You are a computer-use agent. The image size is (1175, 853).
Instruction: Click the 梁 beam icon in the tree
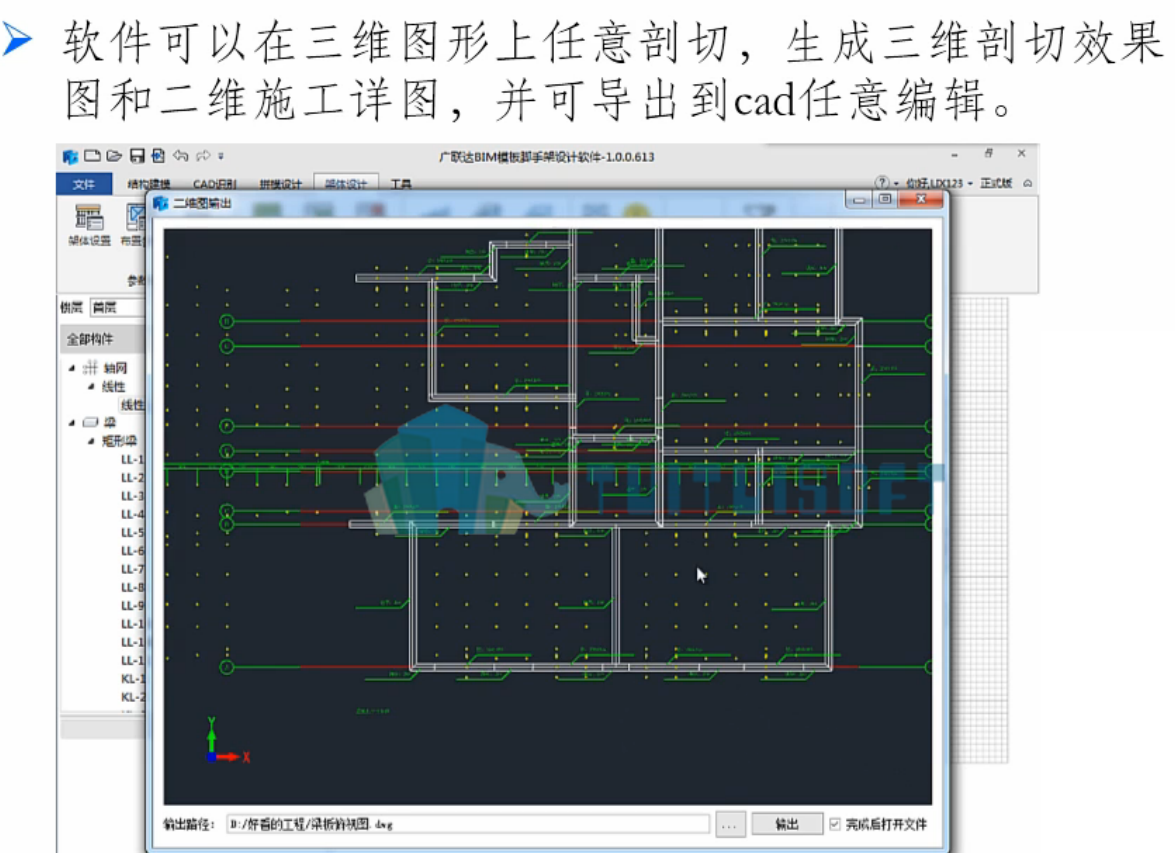pyautogui.click(x=90, y=422)
